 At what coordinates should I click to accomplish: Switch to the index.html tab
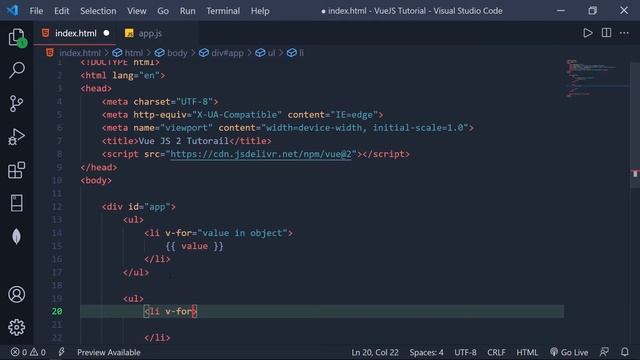point(76,33)
